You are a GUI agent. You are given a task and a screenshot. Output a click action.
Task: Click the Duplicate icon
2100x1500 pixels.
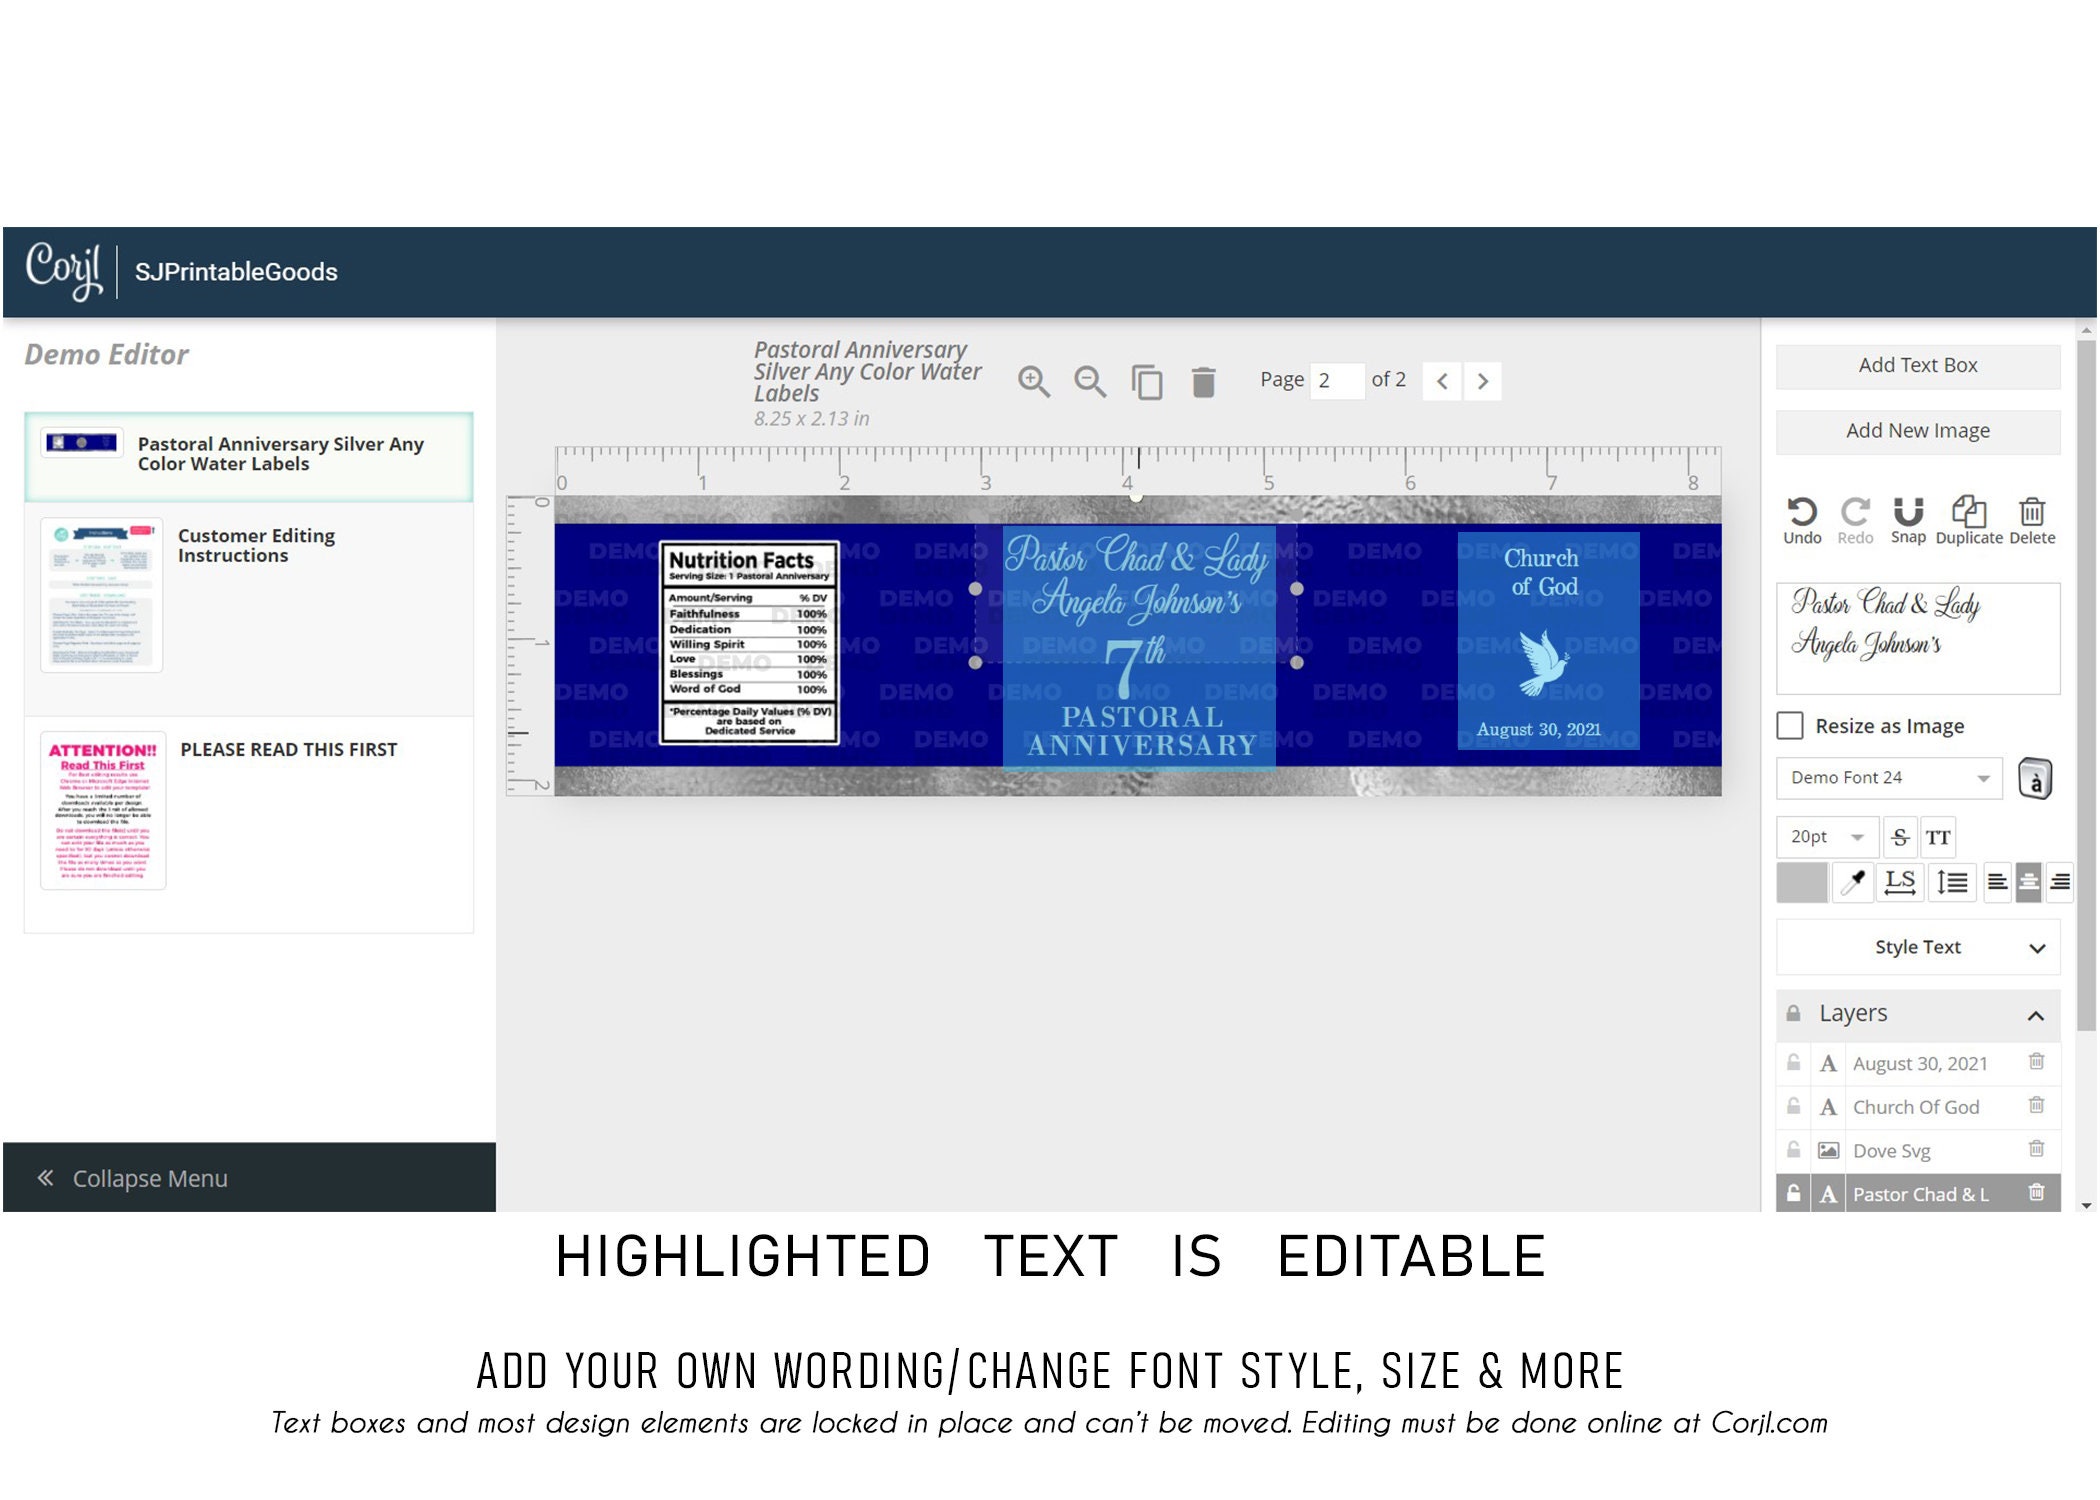pyautogui.click(x=1969, y=512)
